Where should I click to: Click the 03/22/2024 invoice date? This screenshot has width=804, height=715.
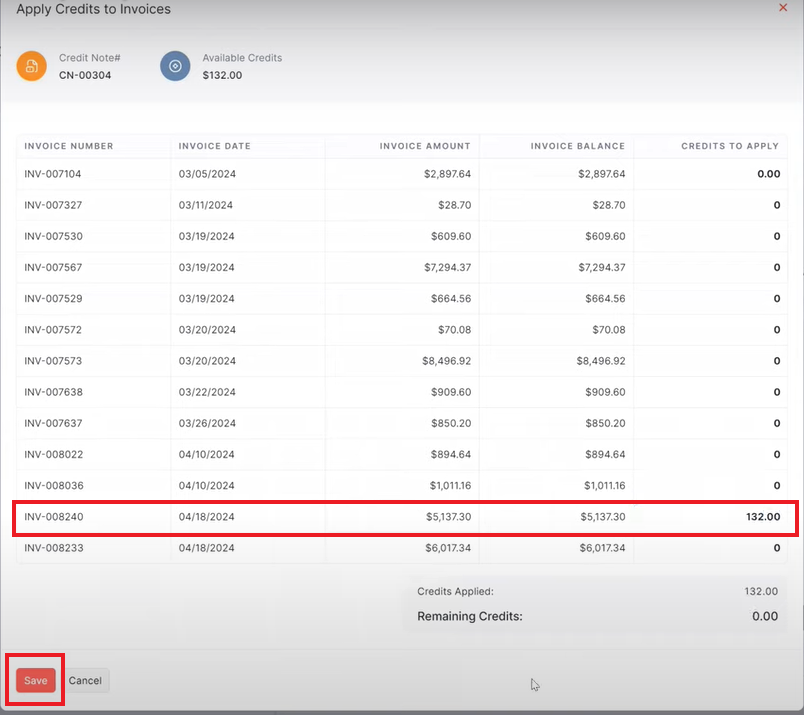(x=207, y=392)
